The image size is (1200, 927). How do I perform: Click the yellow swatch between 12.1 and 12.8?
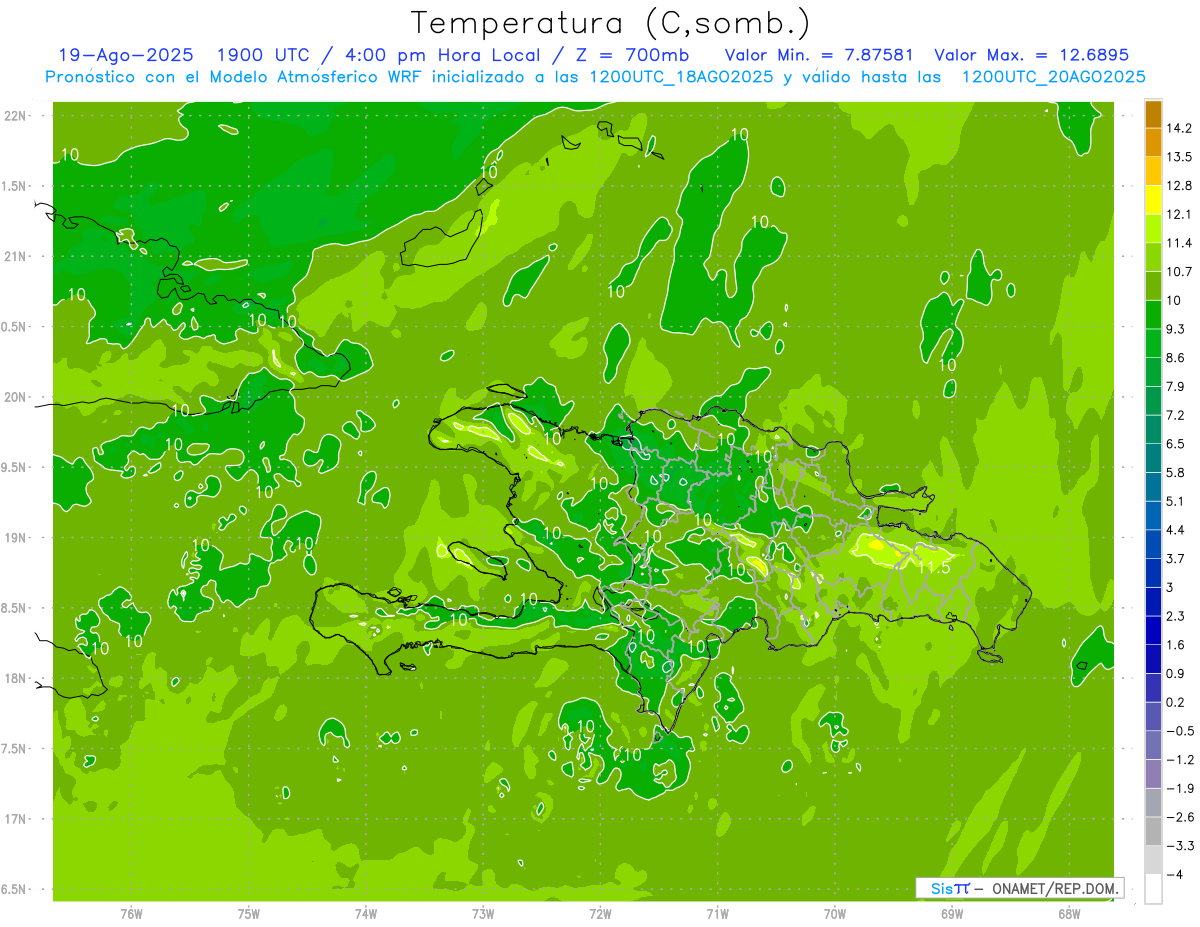tap(1153, 200)
